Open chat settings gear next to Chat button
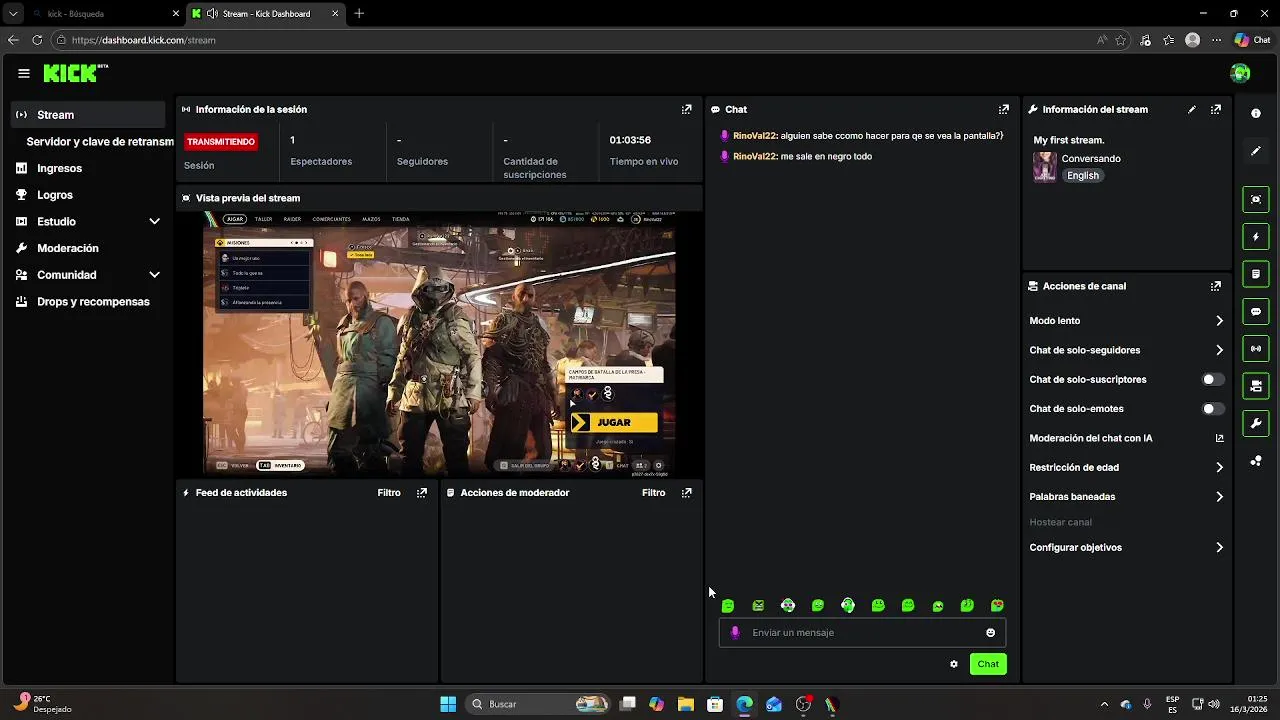 (x=953, y=664)
